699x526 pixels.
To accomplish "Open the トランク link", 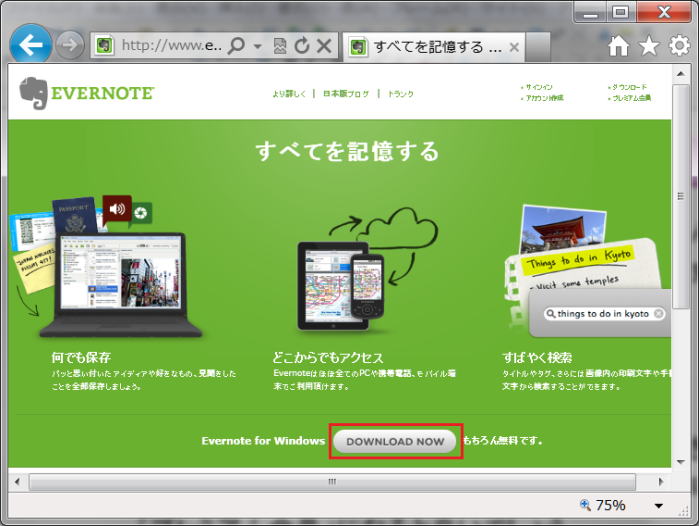I will pyautogui.click(x=400, y=94).
